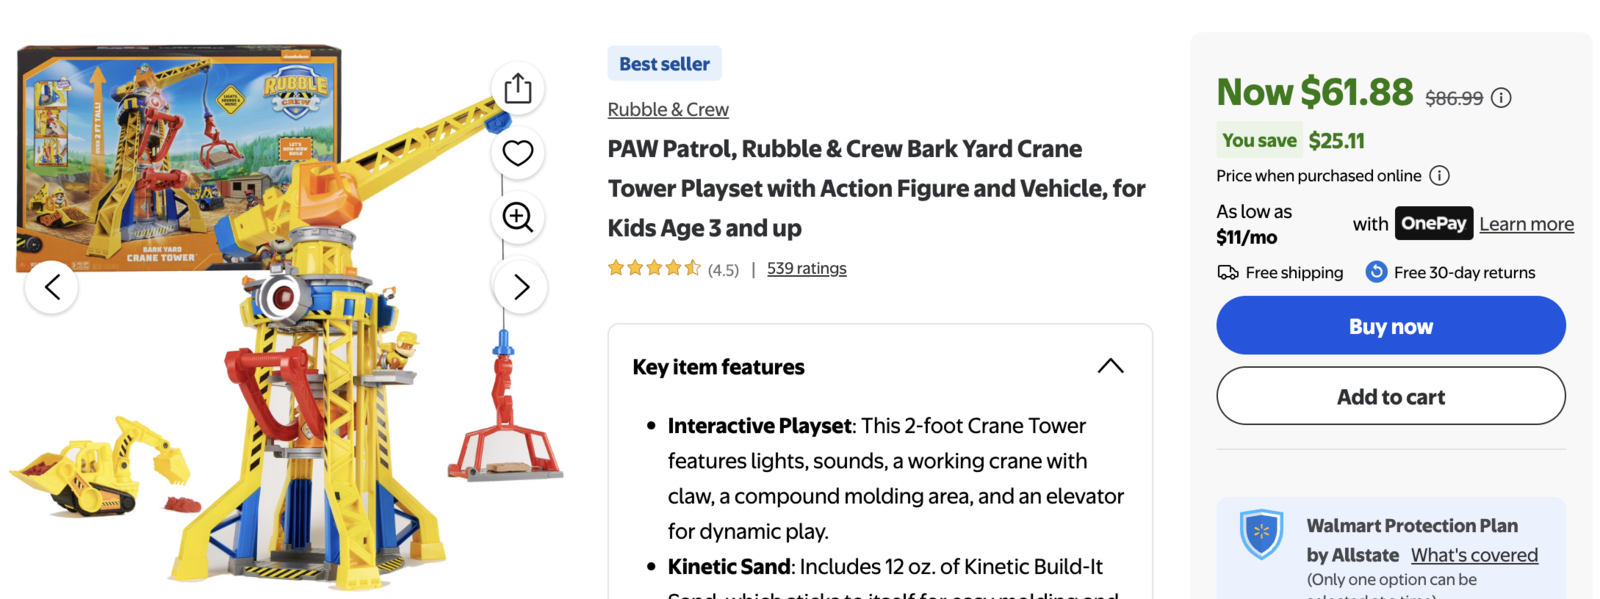This screenshot has height=599, width=1600.
Task: Open the 539 ratings link
Action: point(806,268)
